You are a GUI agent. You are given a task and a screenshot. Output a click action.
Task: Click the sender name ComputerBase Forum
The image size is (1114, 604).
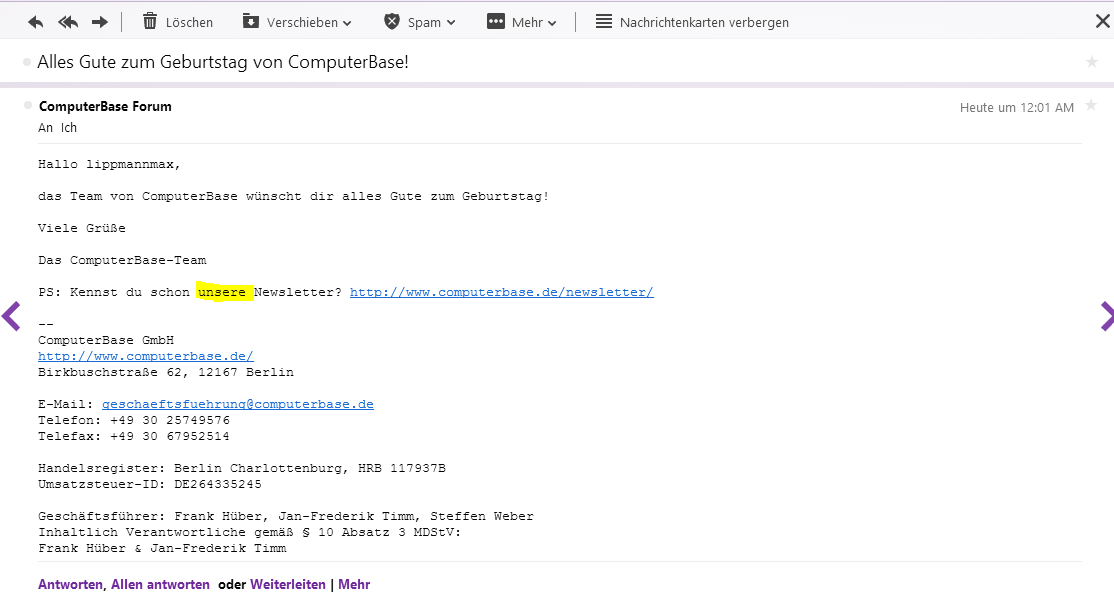pyautogui.click(x=105, y=107)
